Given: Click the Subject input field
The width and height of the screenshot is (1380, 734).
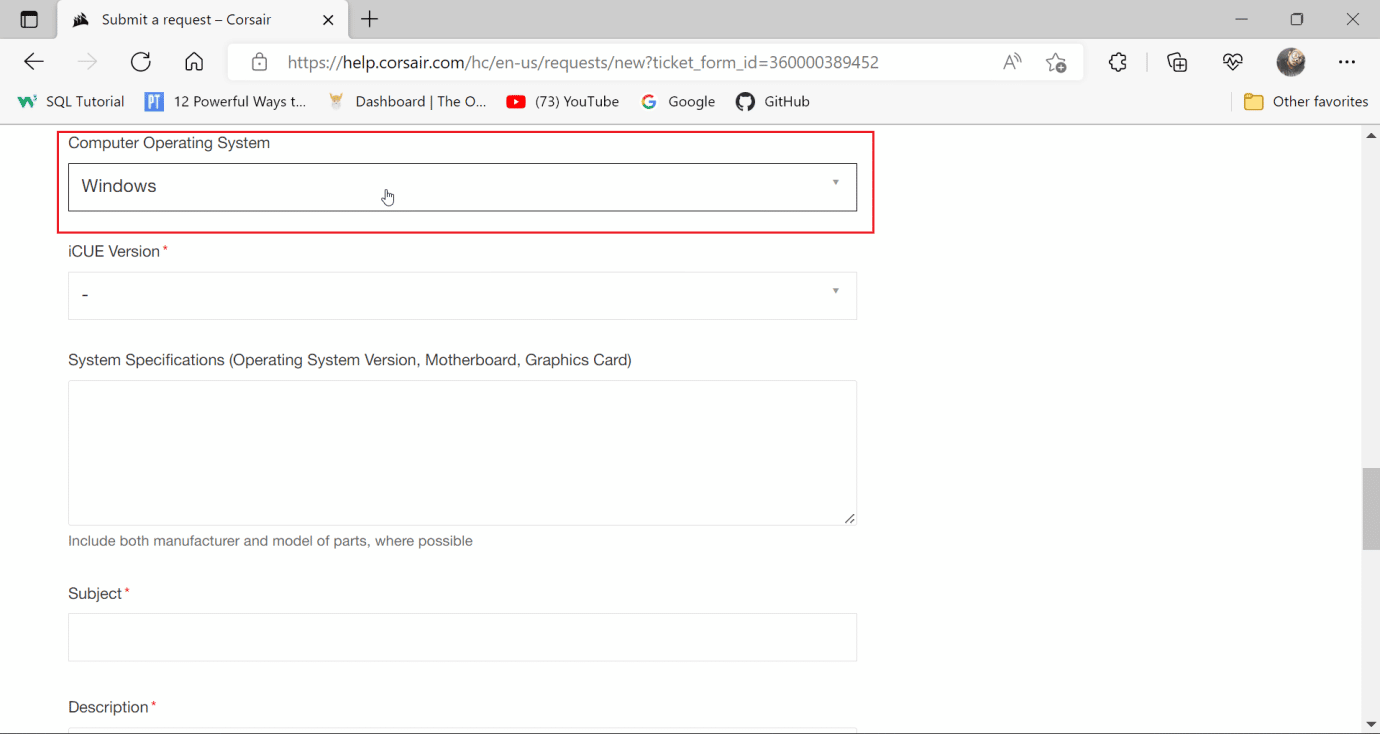Looking at the screenshot, I should [x=462, y=637].
